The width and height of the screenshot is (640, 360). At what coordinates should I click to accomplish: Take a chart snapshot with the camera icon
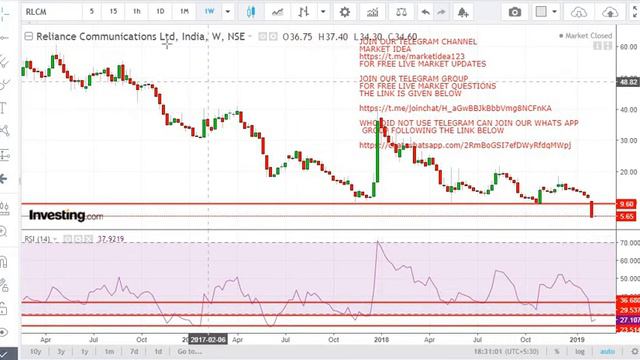[x=515, y=12]
